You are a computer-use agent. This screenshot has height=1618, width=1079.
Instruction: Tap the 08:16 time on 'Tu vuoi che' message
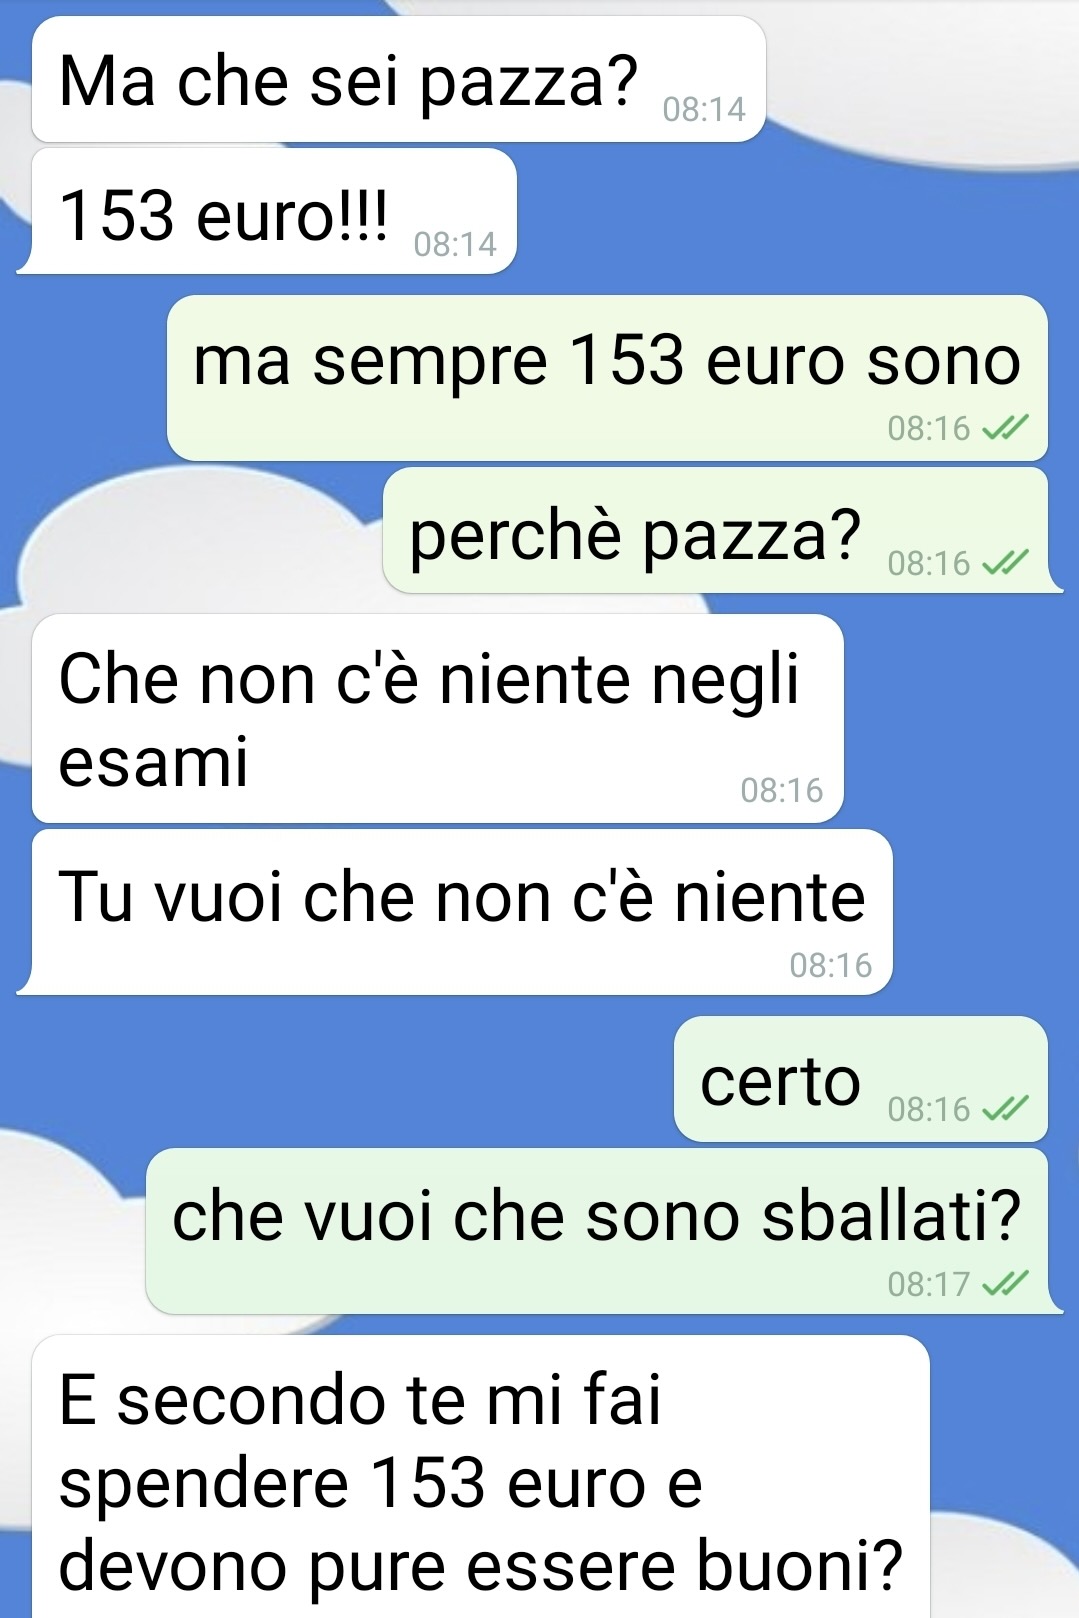(x=830, y=965)
